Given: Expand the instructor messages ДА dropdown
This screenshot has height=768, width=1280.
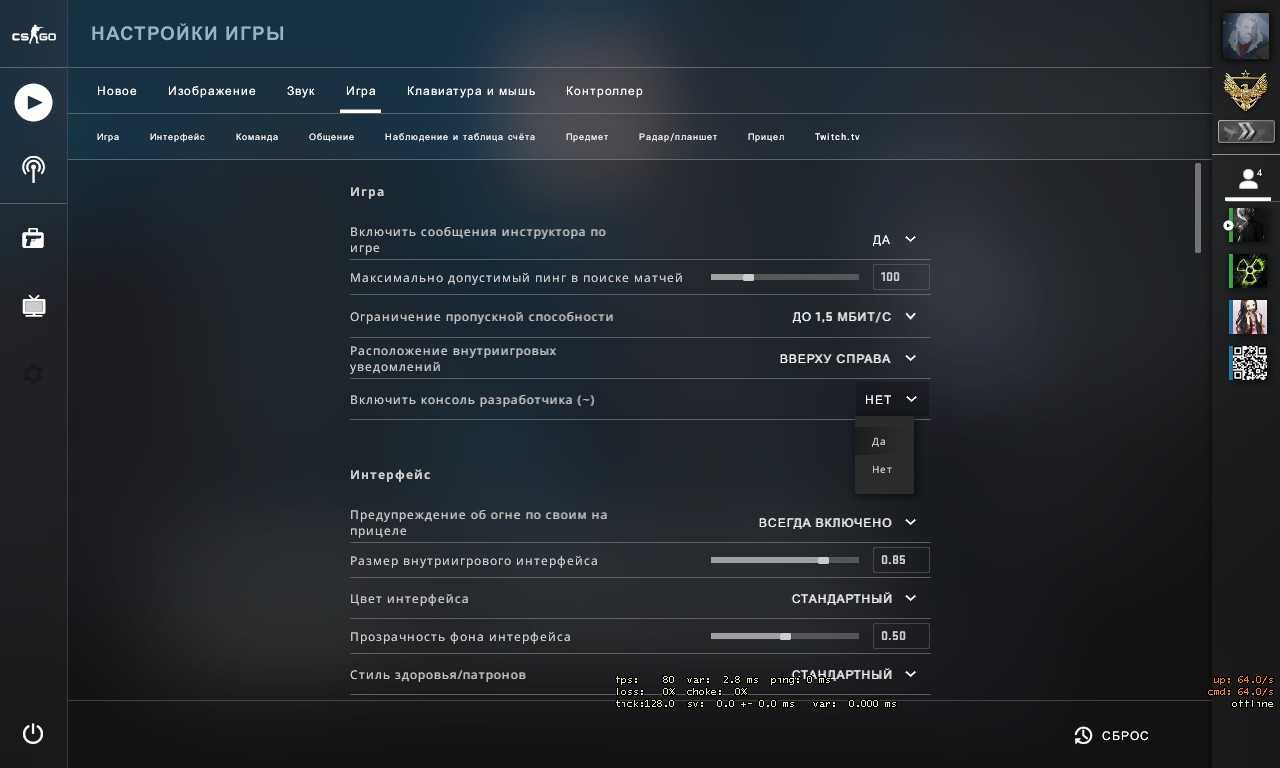Looking at the screenshot, I should click(x=894, y=240).
